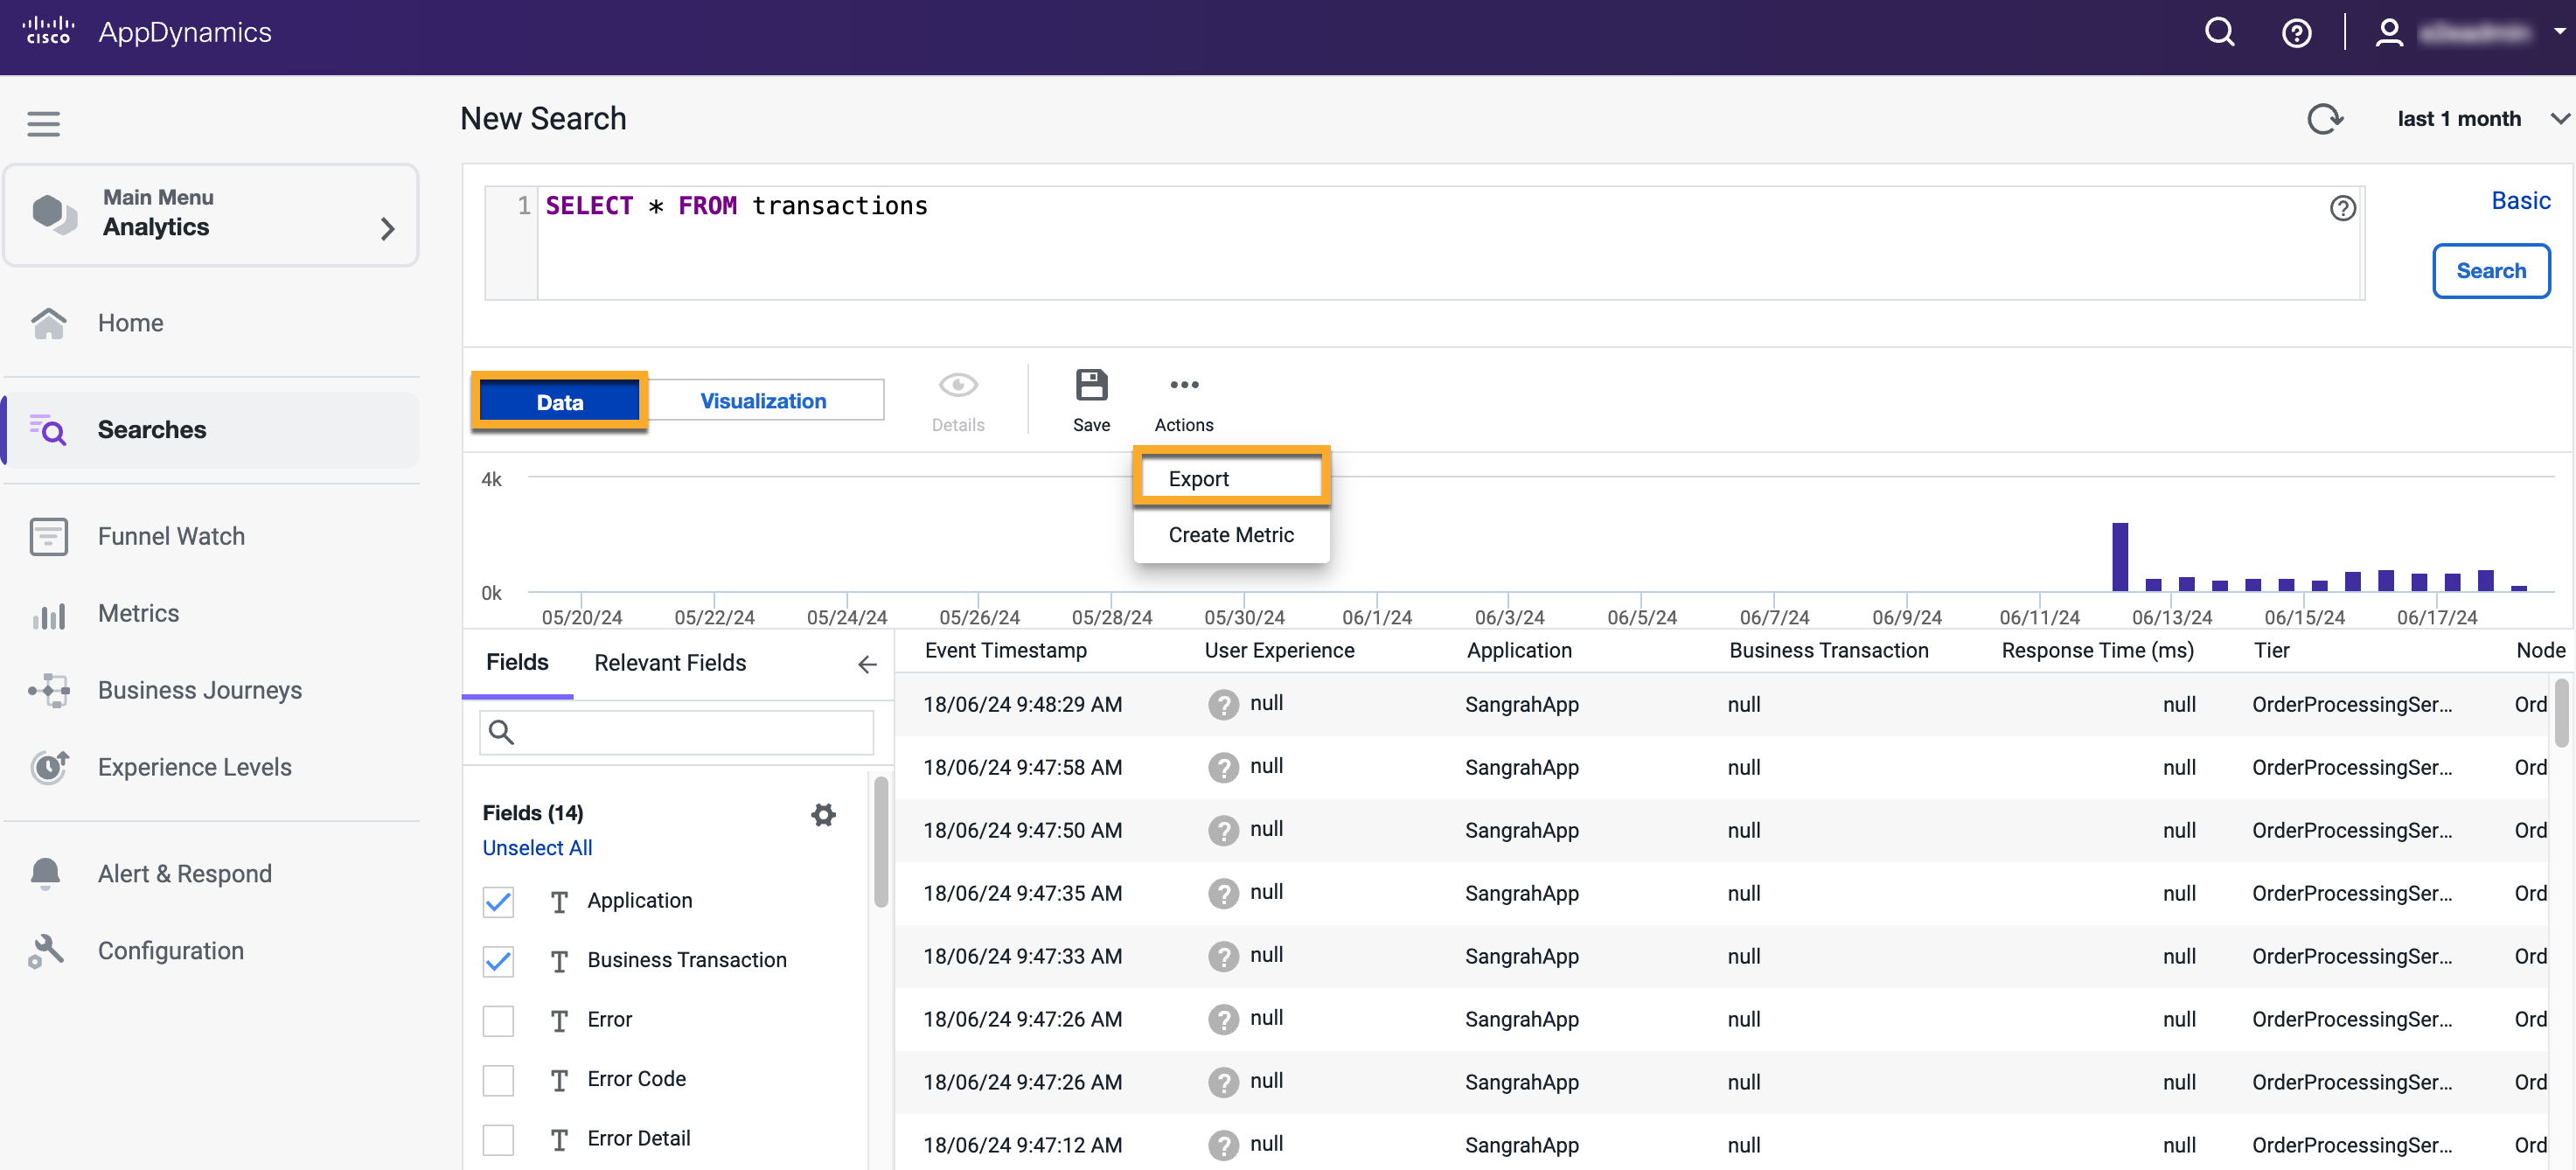Open the help question mark in header
Image resolution: width=2576 pixels, height=1170 pixels.
pos(2296,33)
